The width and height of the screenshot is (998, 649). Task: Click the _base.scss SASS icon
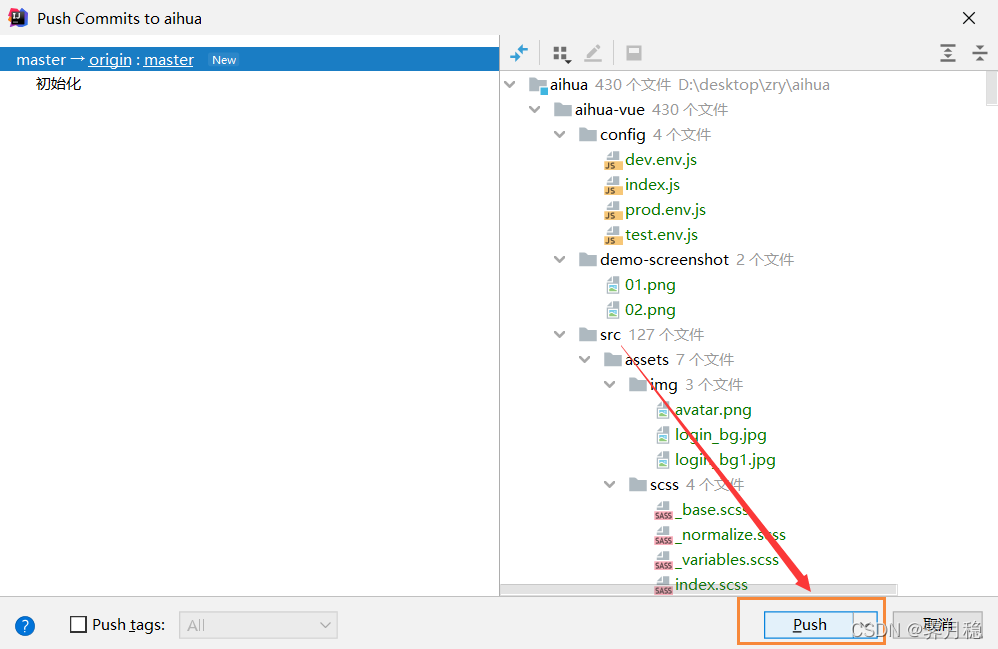pyautogui.click(x=663, y=510)
